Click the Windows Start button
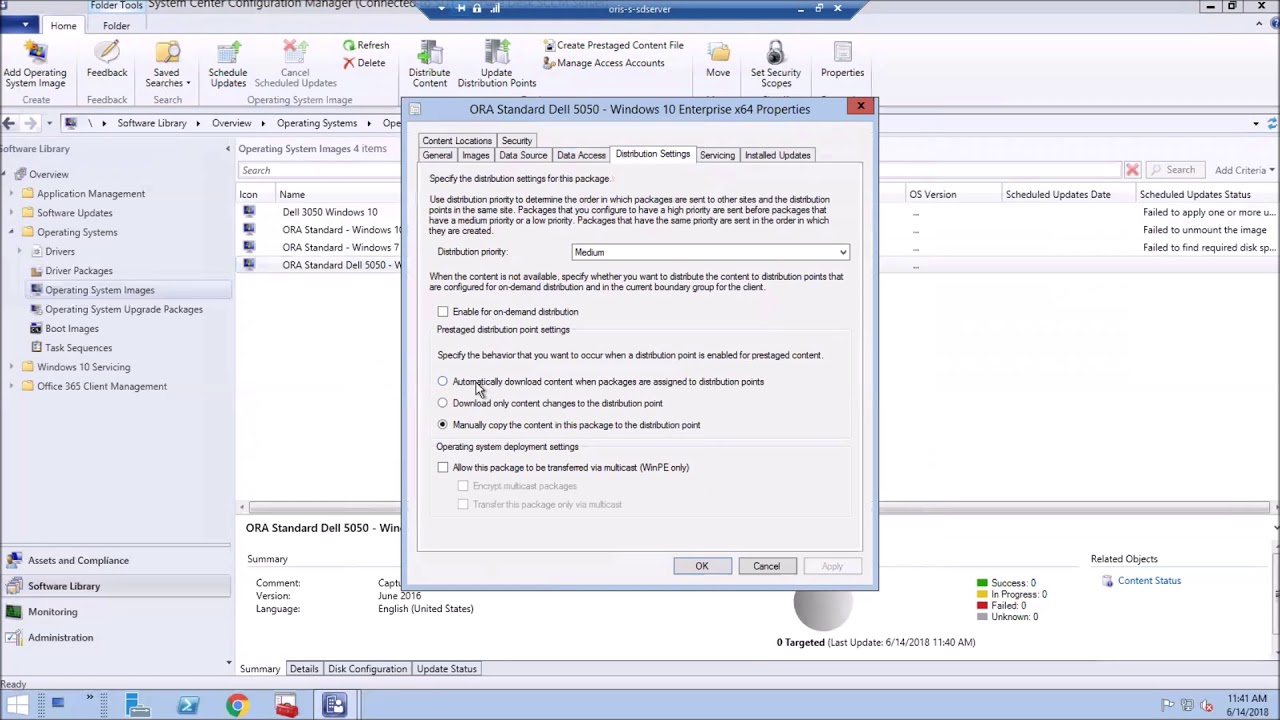Viewport: 1280px width, 720px height. [17, 706]
